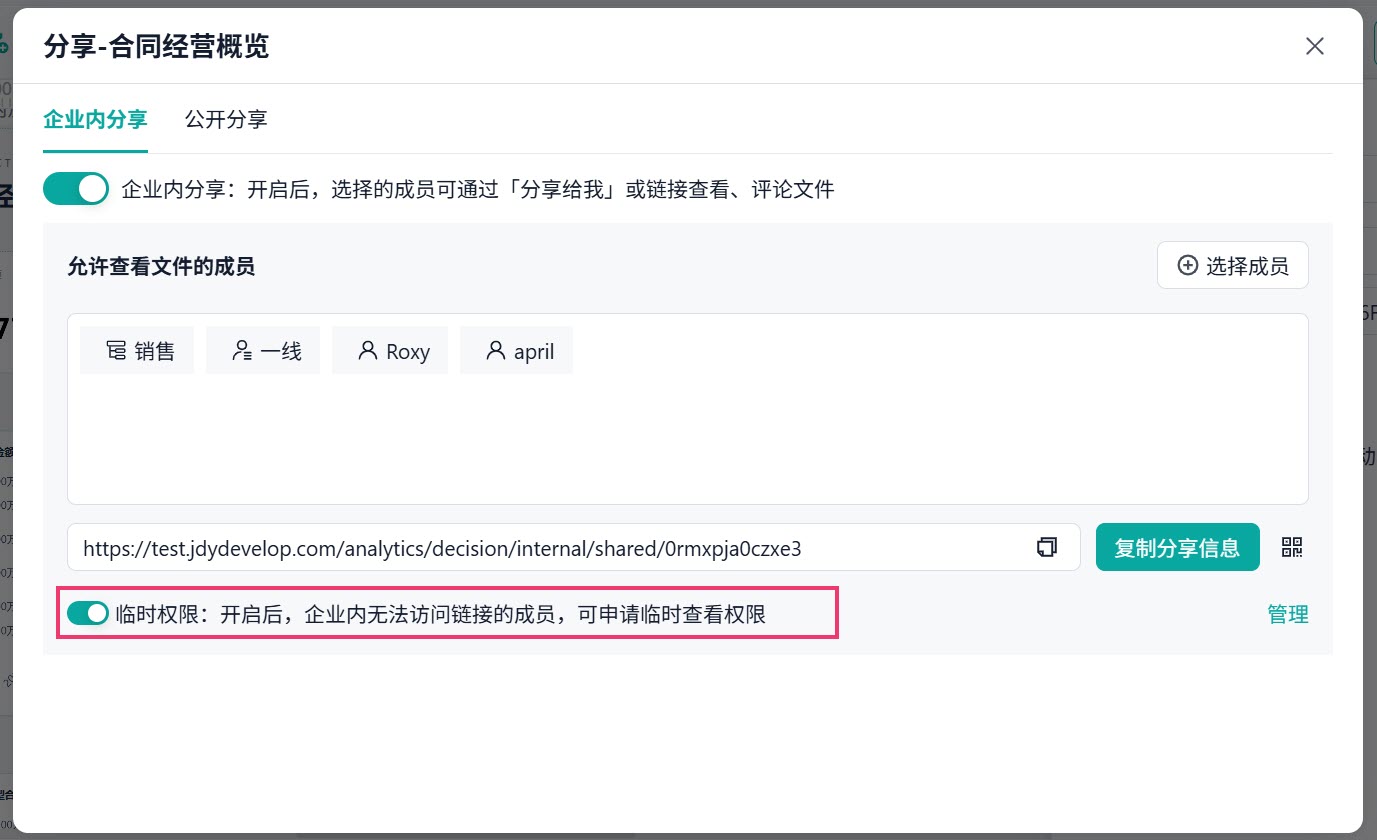Select the april member tag
Screen dimensions: 1377x840
(516, 350)
